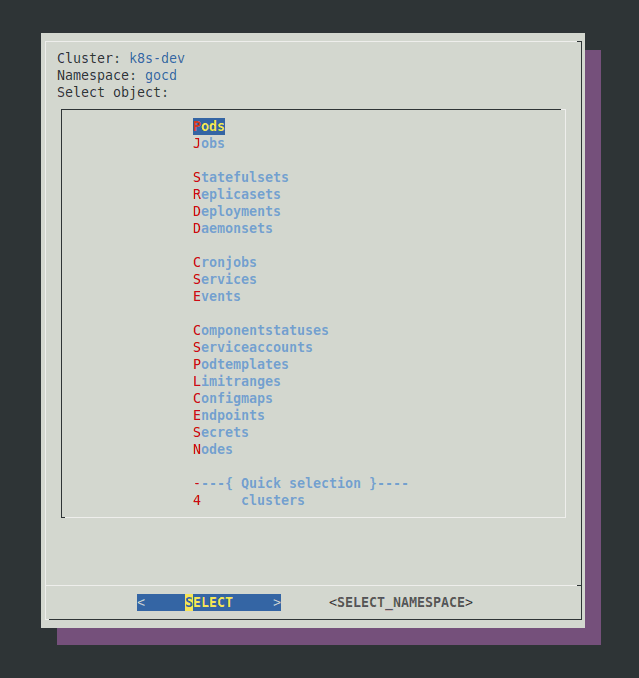Pick the Replicasets object type
Image resolution: width=639 pixels, height=678 pixels.
237,195
